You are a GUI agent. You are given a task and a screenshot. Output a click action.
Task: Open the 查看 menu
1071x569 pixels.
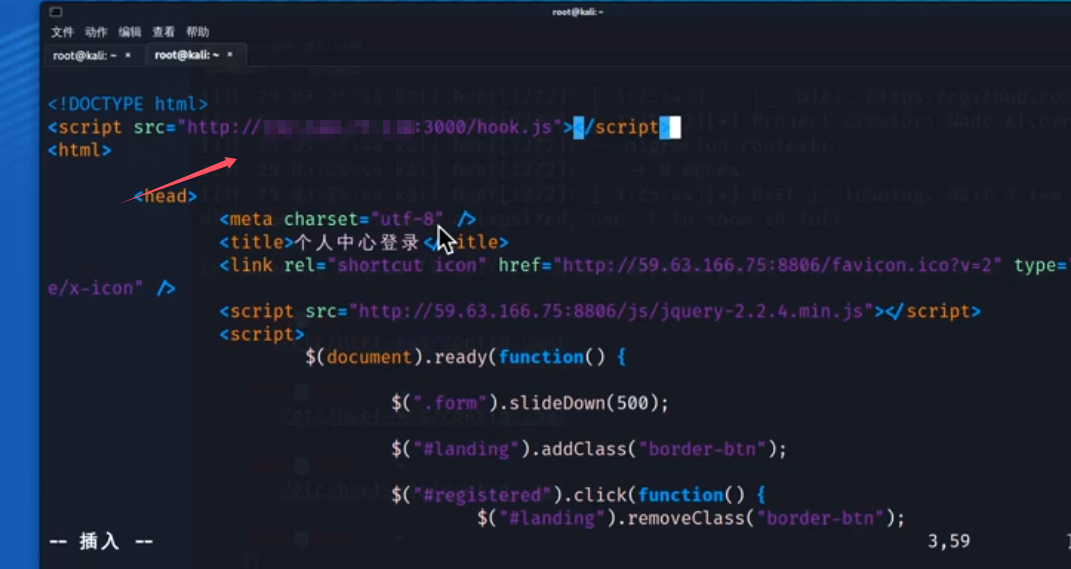click(163, 32)
